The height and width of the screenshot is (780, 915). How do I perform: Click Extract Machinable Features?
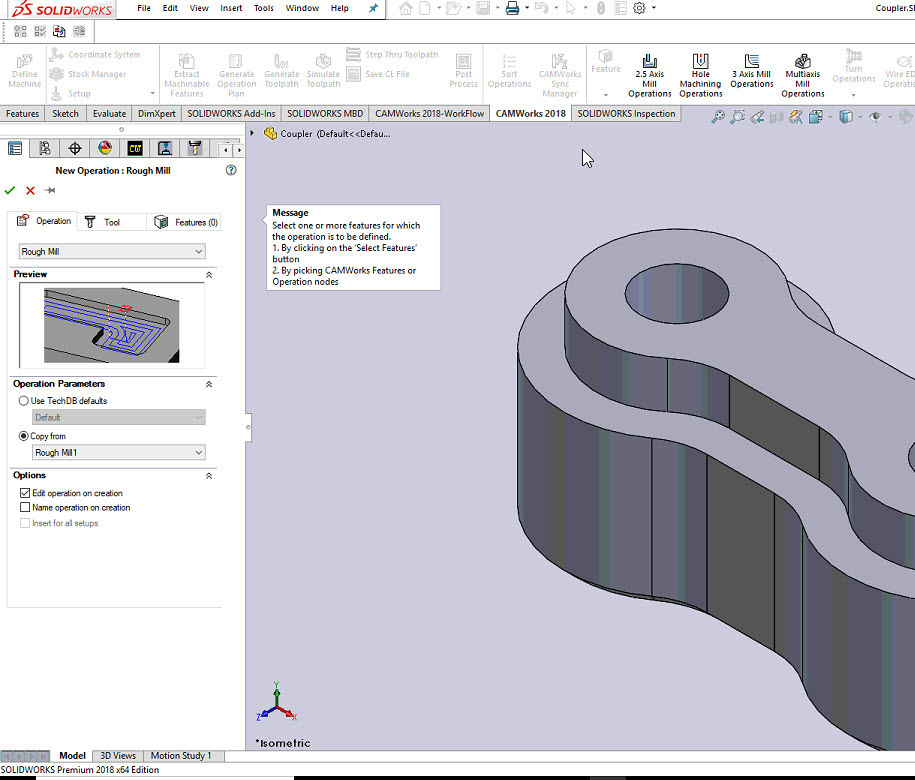click(187, 75)
